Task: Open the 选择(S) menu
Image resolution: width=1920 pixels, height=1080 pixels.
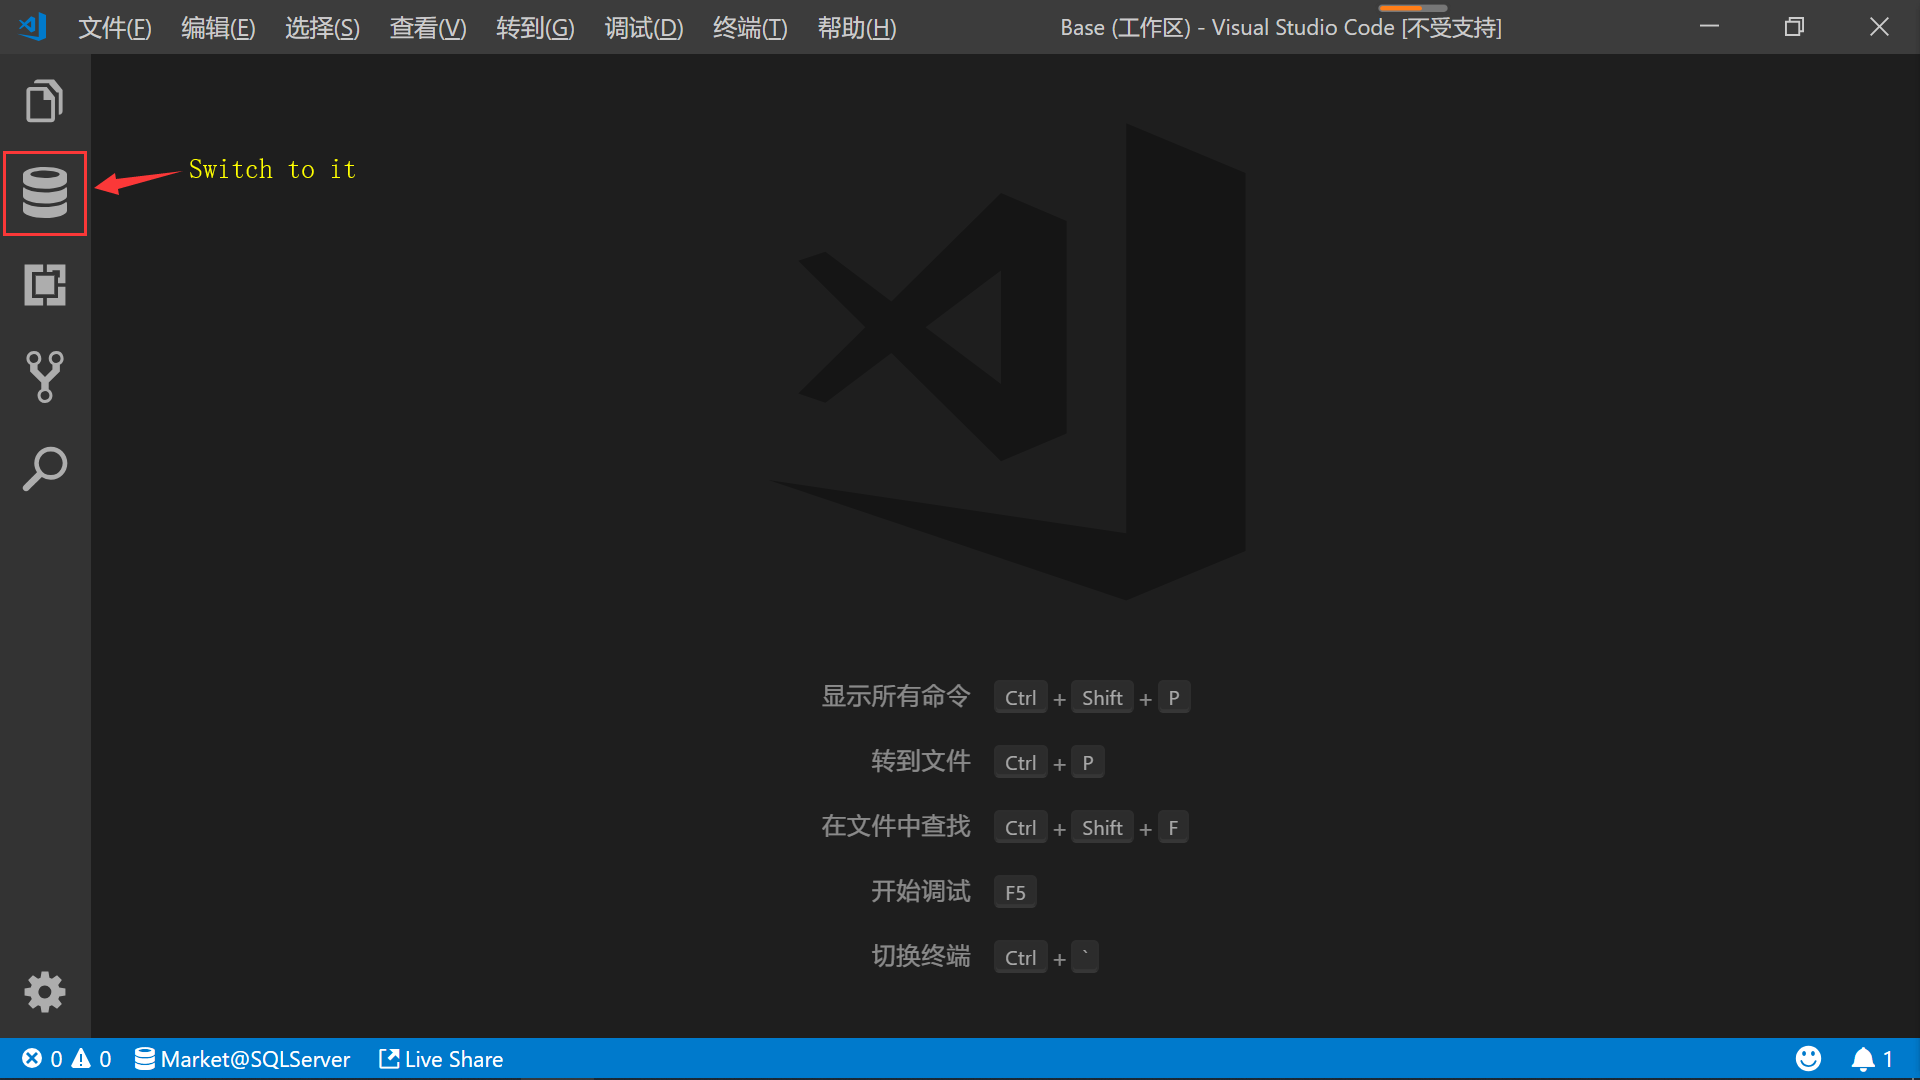Action: [322, 28]
